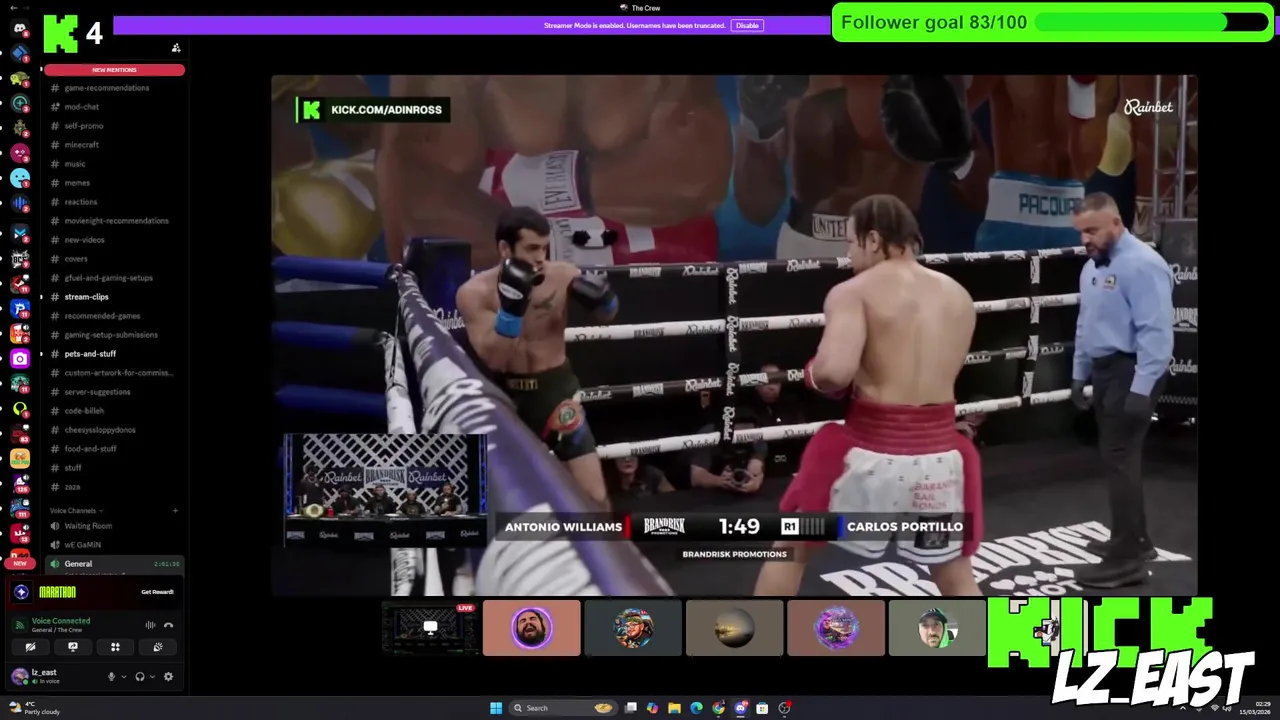
Task: Select the green hooded participant tile
Action: pyautogui.click(x=937, y=628)
